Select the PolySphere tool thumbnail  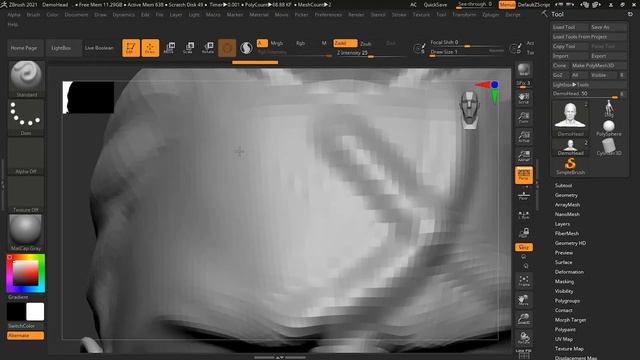609,128
